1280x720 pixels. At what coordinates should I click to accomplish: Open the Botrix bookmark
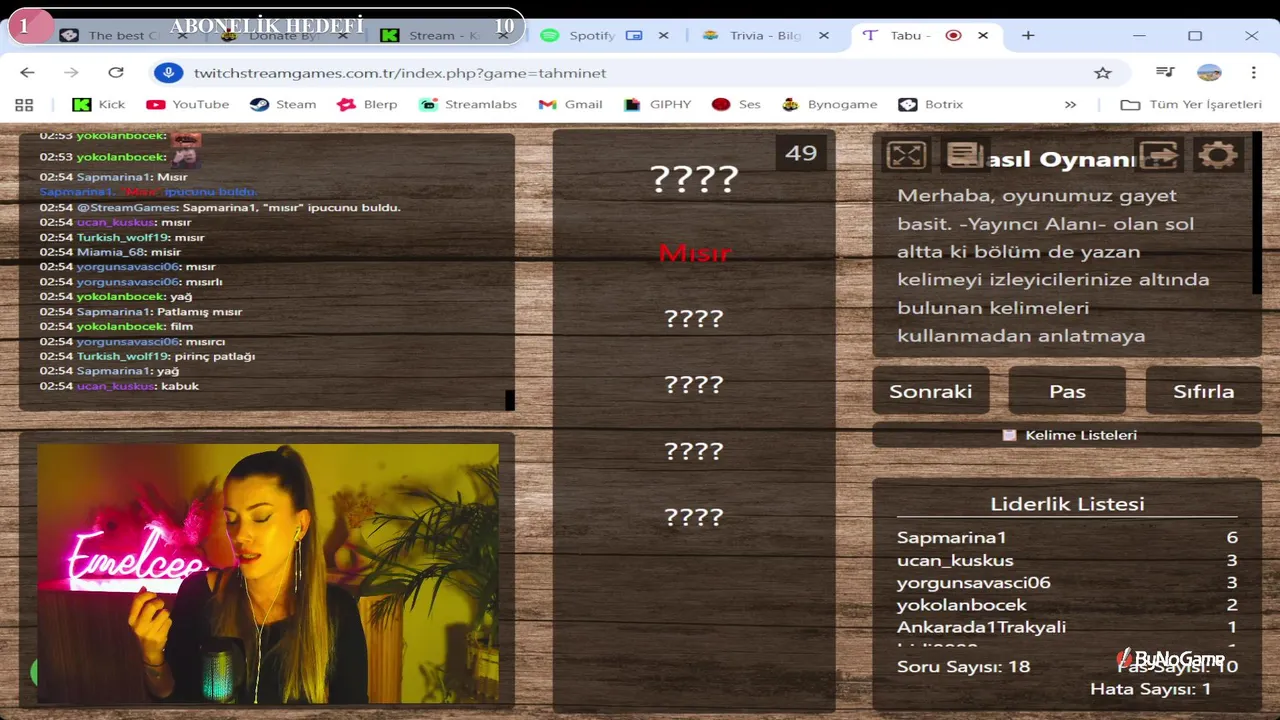931,104
